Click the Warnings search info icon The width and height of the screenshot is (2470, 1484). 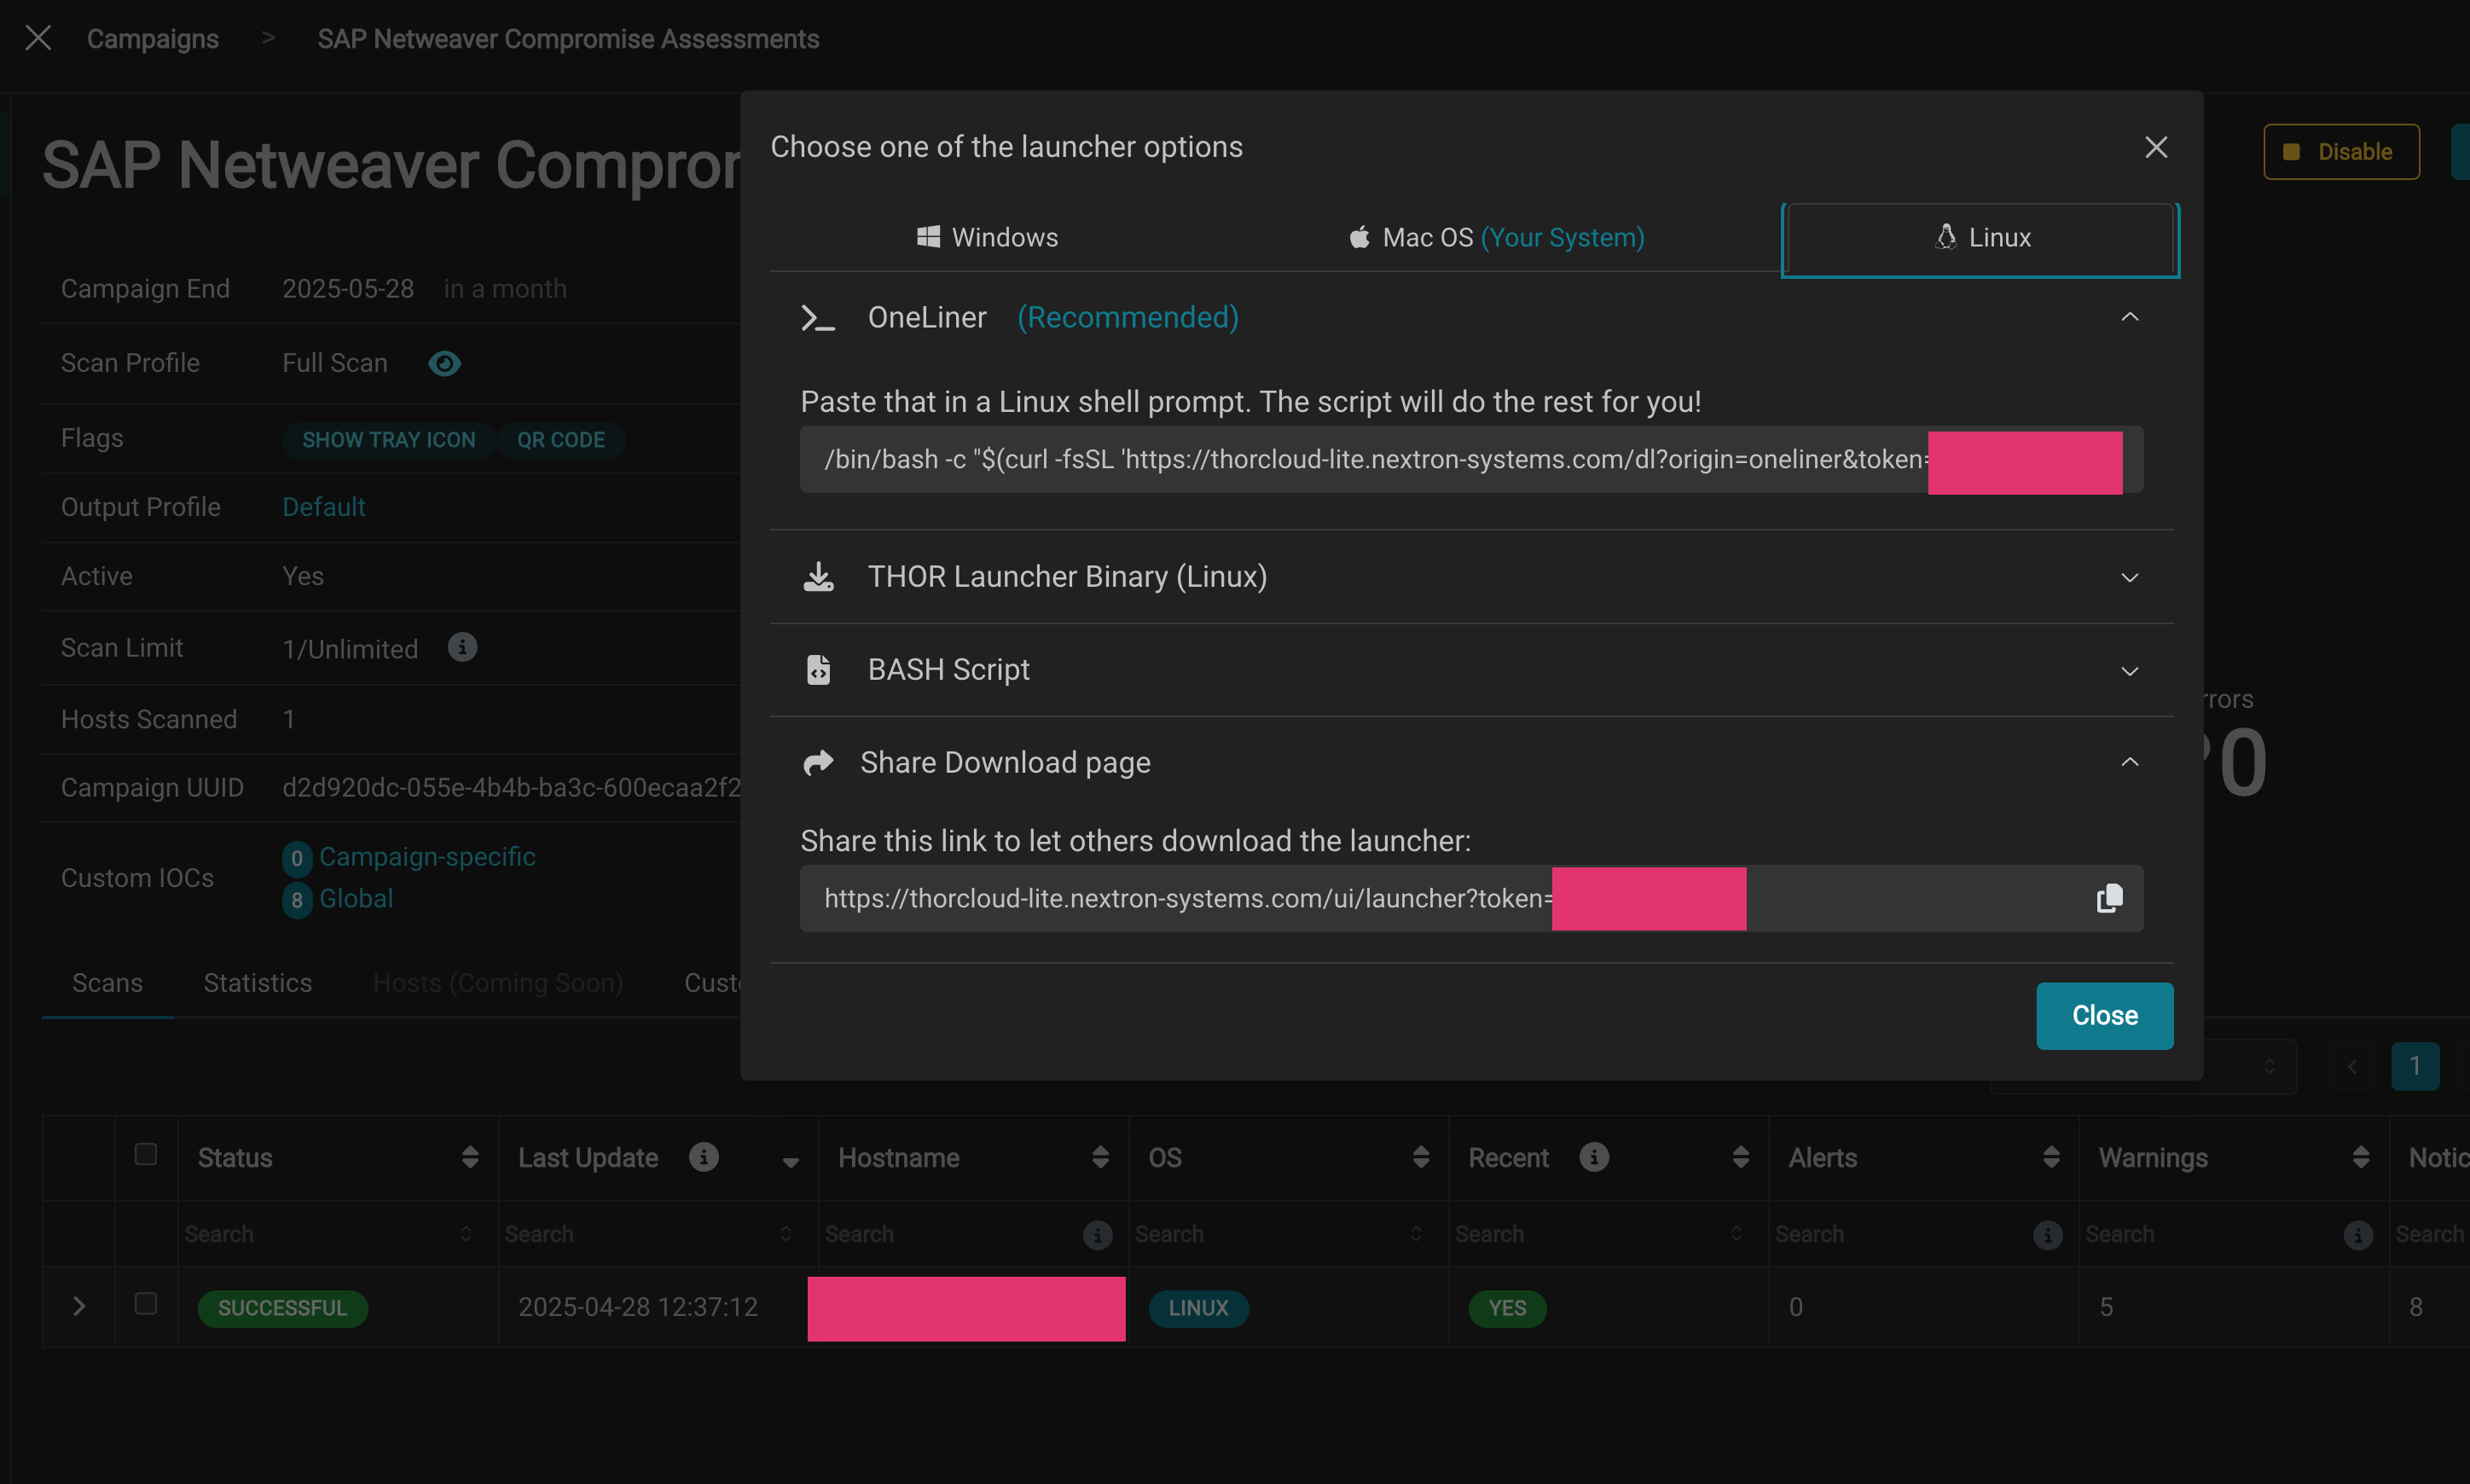[x=2358, y=1236]
